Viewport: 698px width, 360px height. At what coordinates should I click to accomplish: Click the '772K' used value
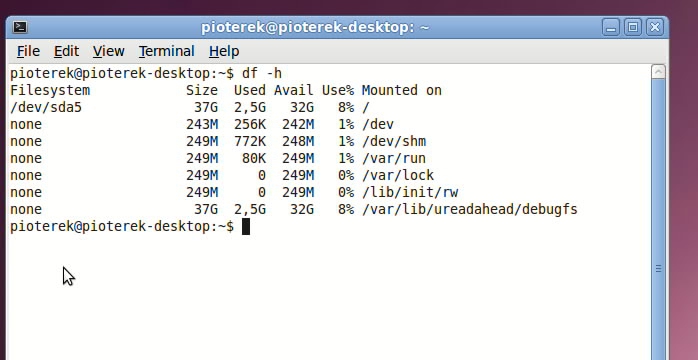click(x=250, y=142)
